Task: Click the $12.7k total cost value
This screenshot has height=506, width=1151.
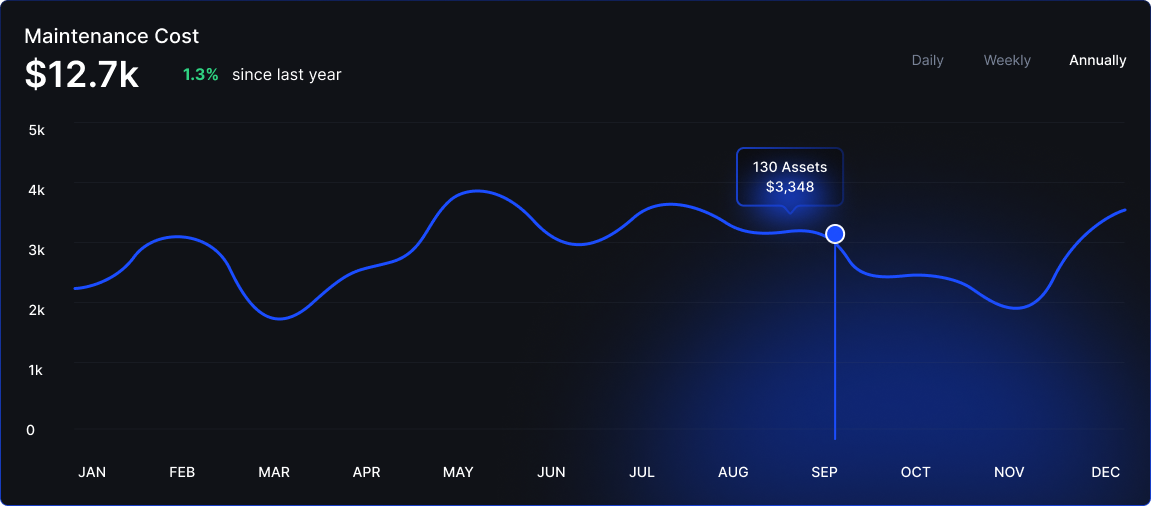Action: [x=82, y=75]
